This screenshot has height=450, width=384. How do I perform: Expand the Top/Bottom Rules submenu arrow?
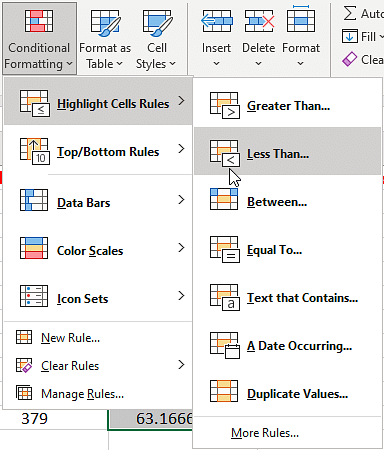(x=181, y=149)
